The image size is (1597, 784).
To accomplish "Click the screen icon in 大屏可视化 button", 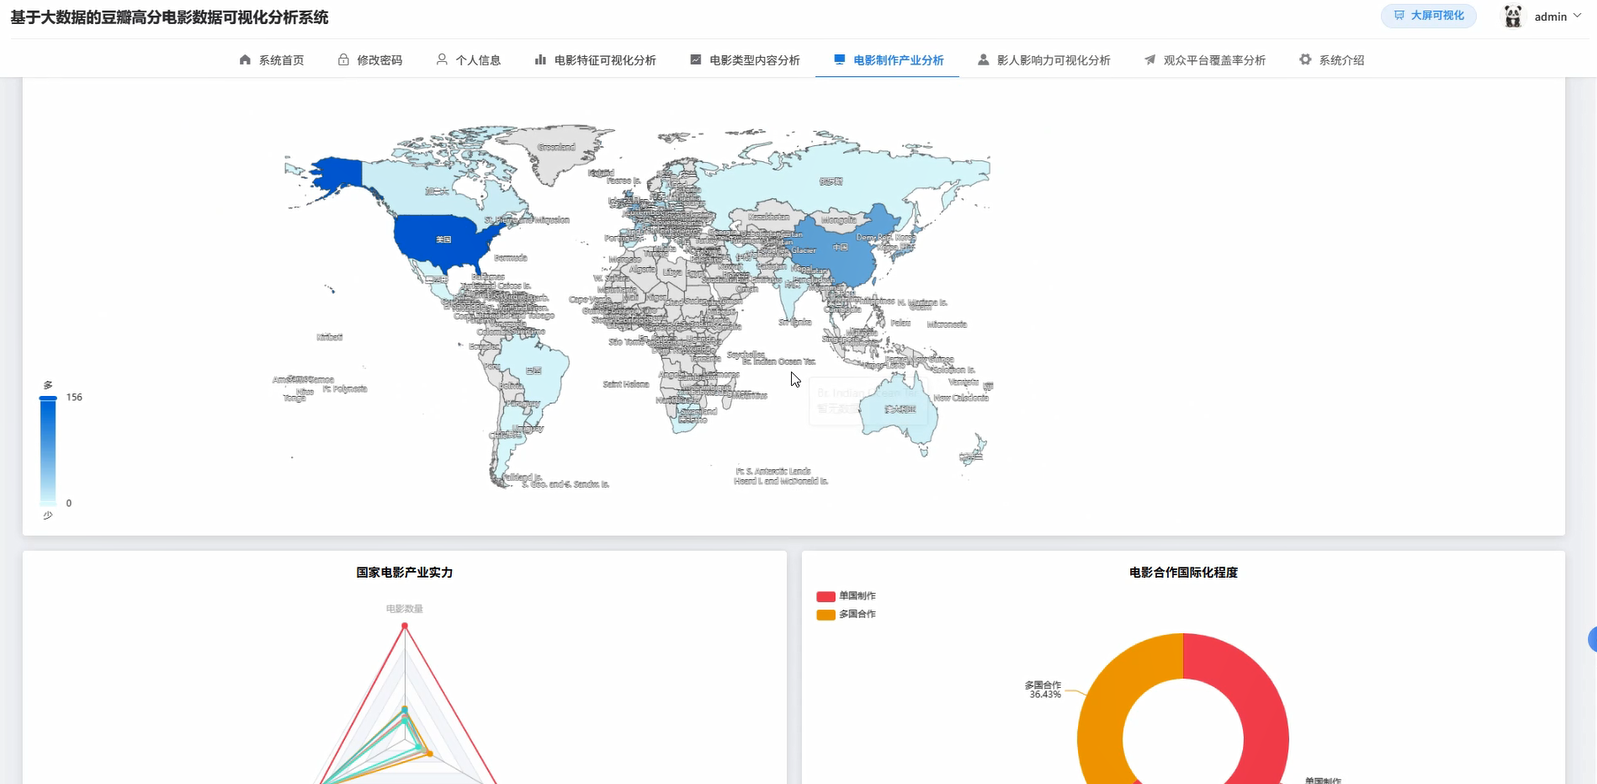I will pyautogui.click(x=1399, y=16).
